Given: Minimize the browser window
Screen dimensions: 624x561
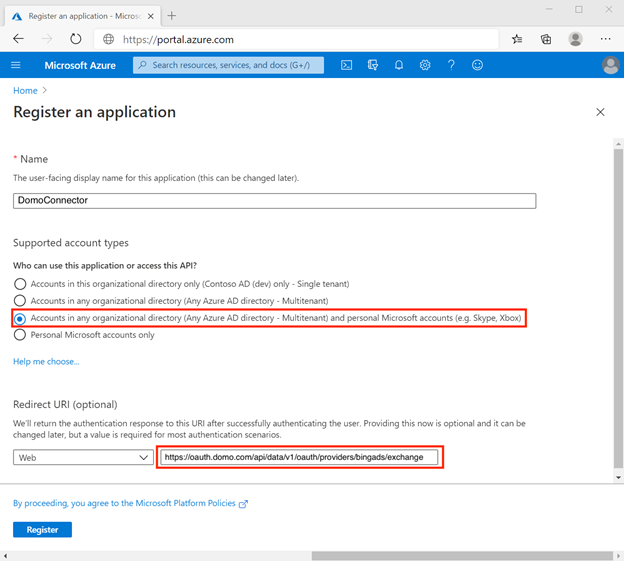Looking at the screenshot, I should [549, 9].
